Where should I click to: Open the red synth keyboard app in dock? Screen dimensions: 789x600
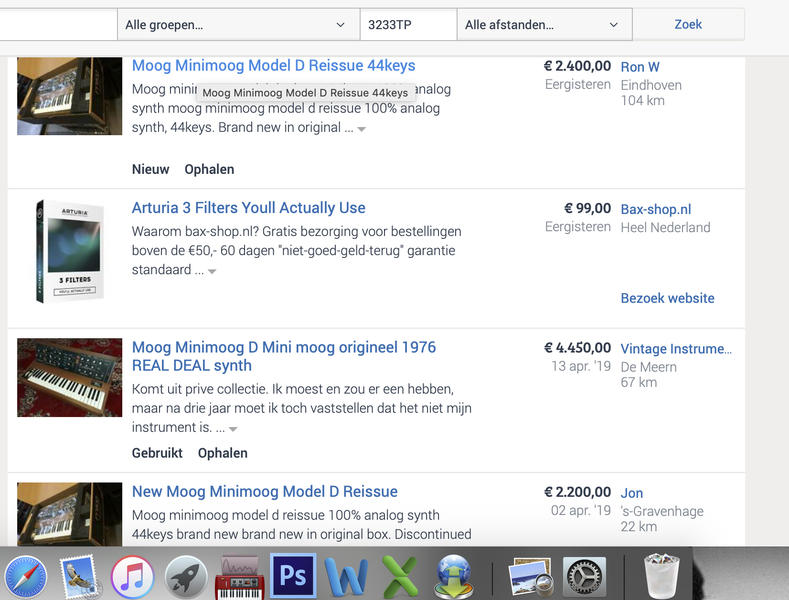240,577
